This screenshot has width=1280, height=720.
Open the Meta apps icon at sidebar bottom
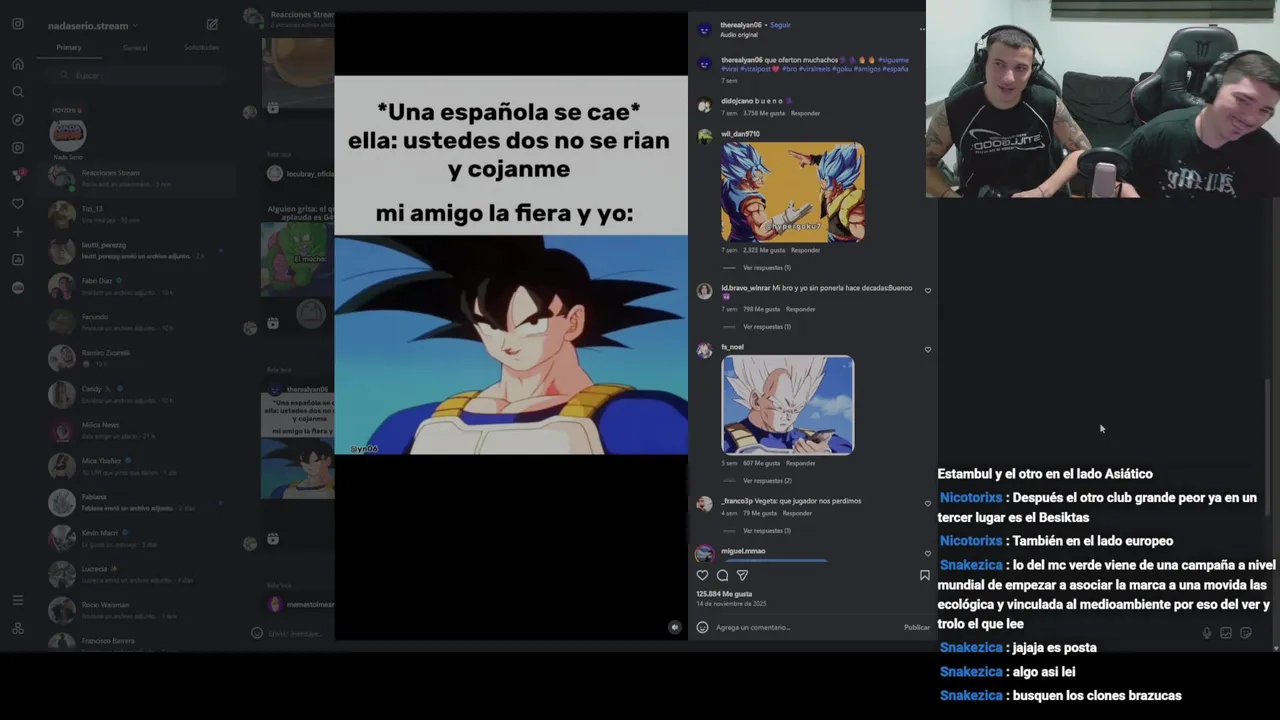(18, 628)
